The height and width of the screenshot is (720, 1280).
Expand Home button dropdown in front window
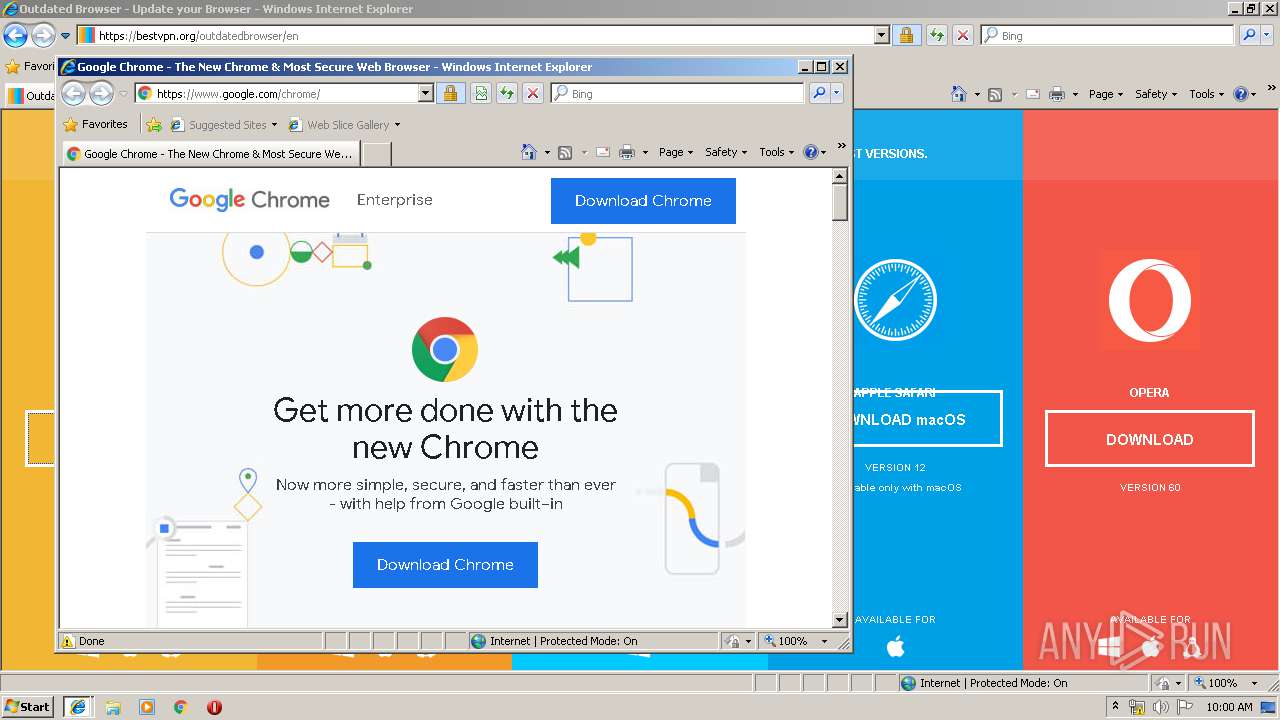pos(547,152)
